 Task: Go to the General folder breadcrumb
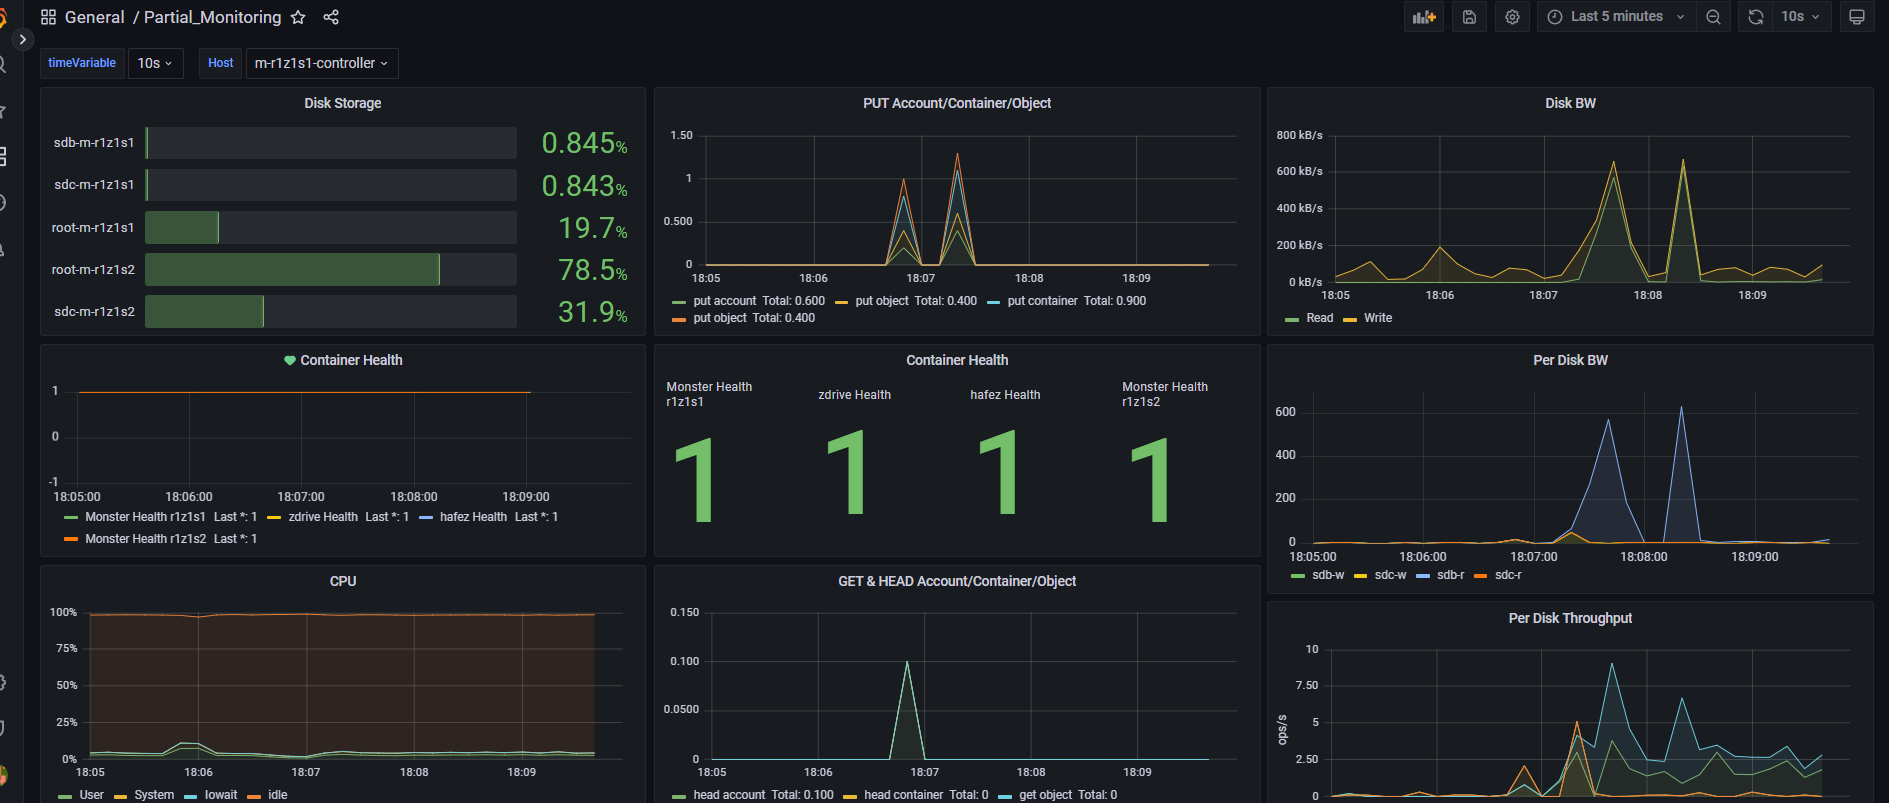click(94, 17)
